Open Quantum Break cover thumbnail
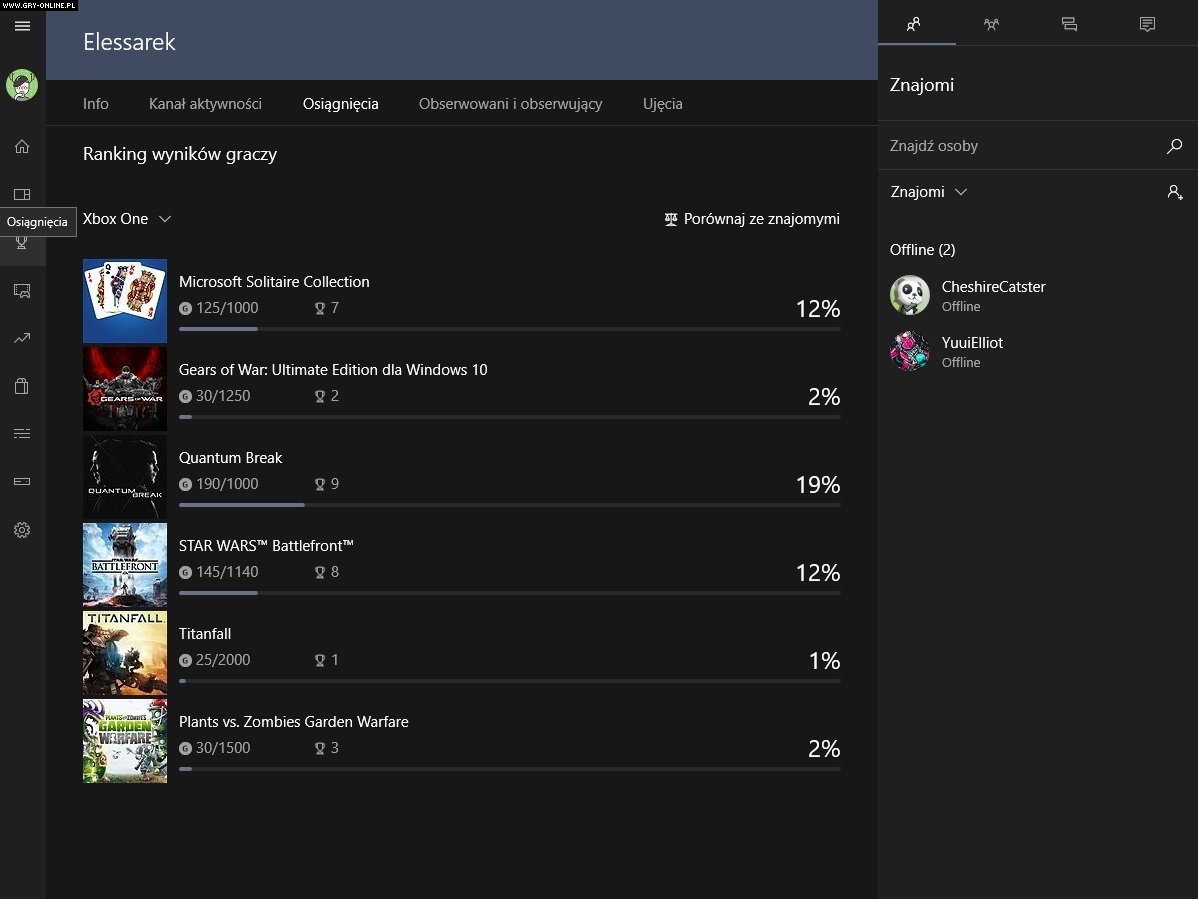 pyautogui.click(x=125, y=477)
